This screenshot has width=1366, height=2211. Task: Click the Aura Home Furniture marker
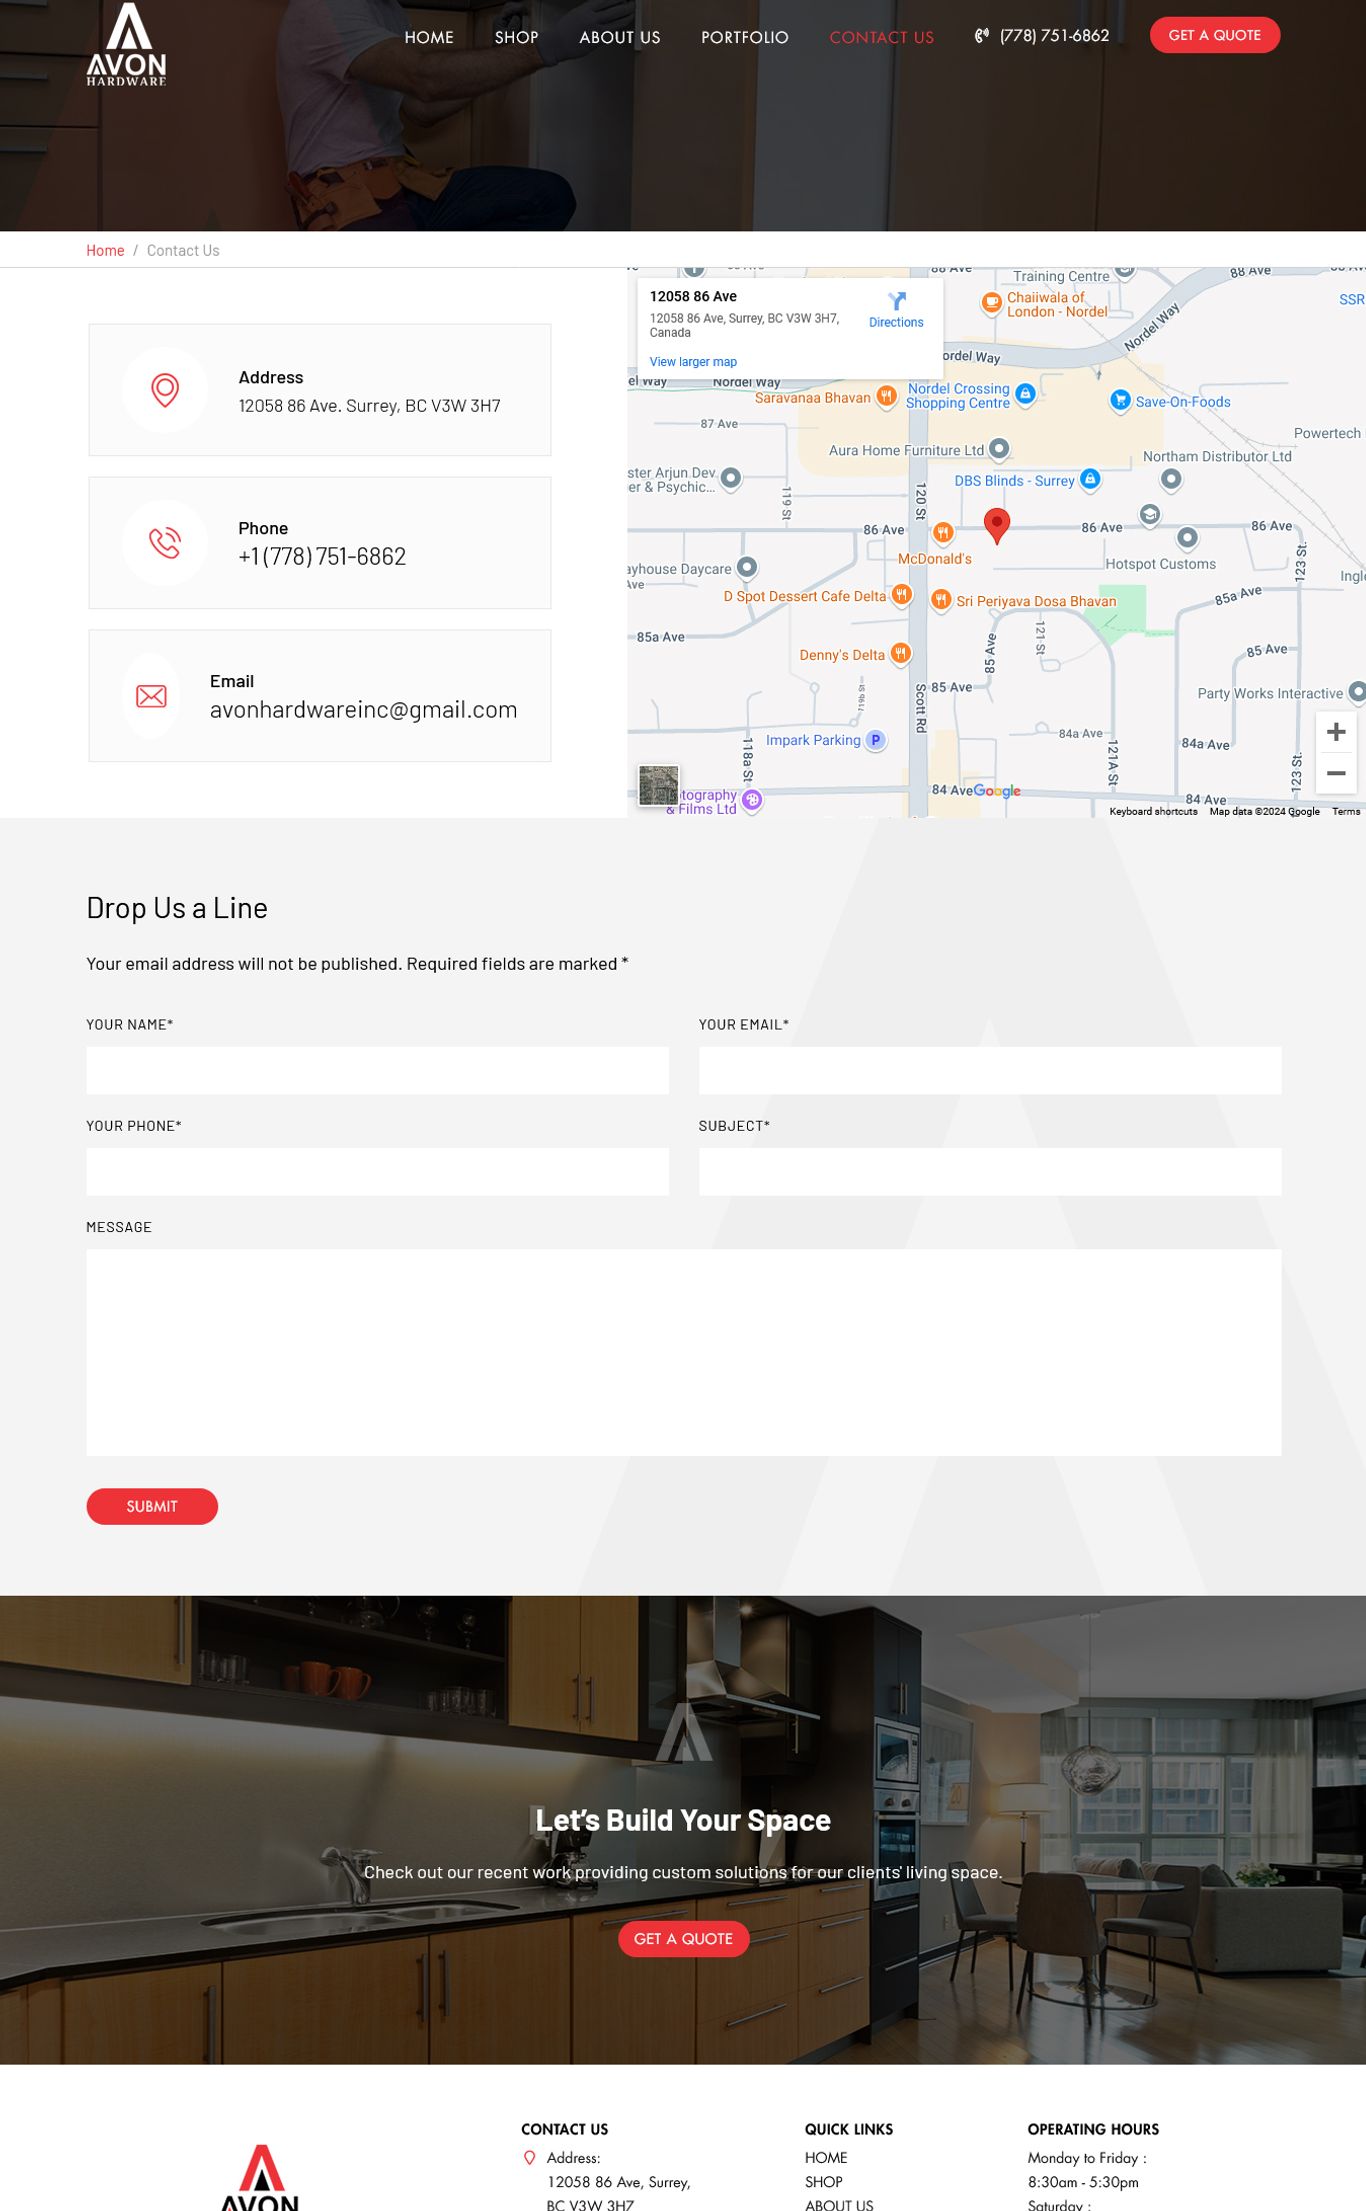(x=999, y=449)
